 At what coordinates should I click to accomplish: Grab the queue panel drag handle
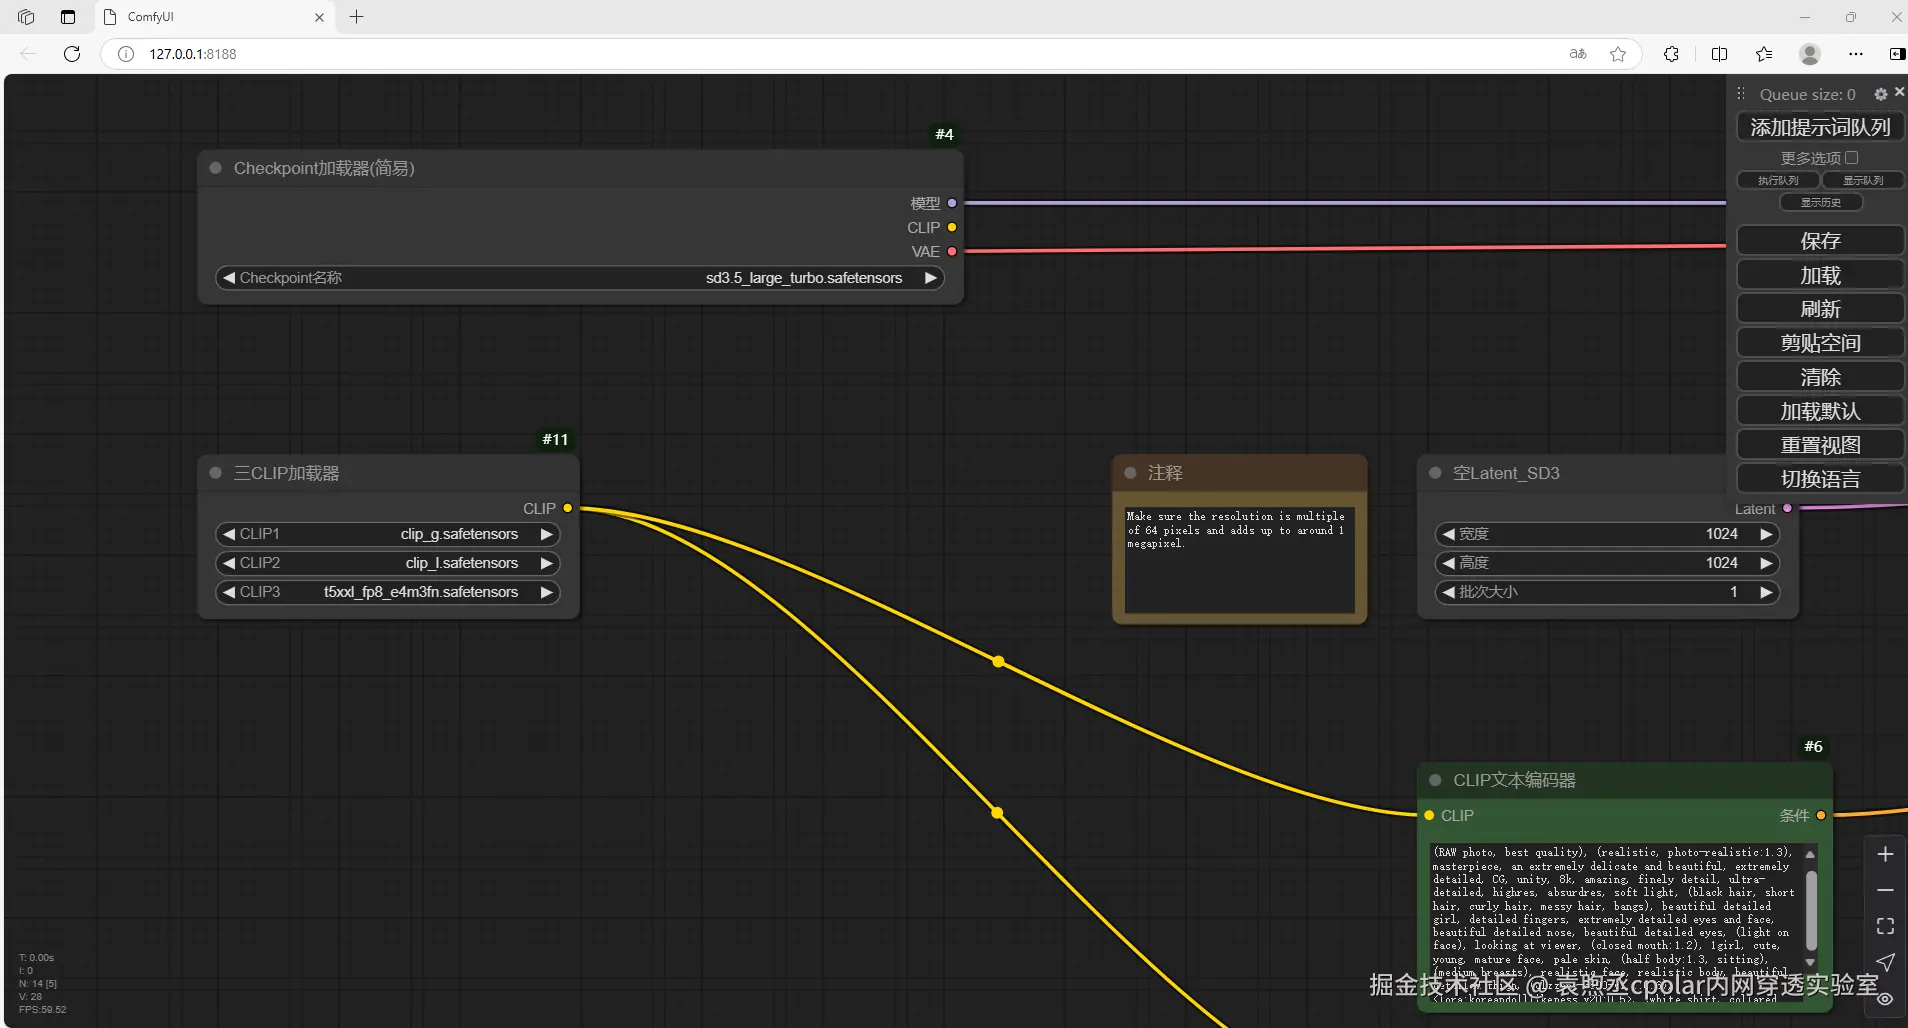[x=1741, y=94]
